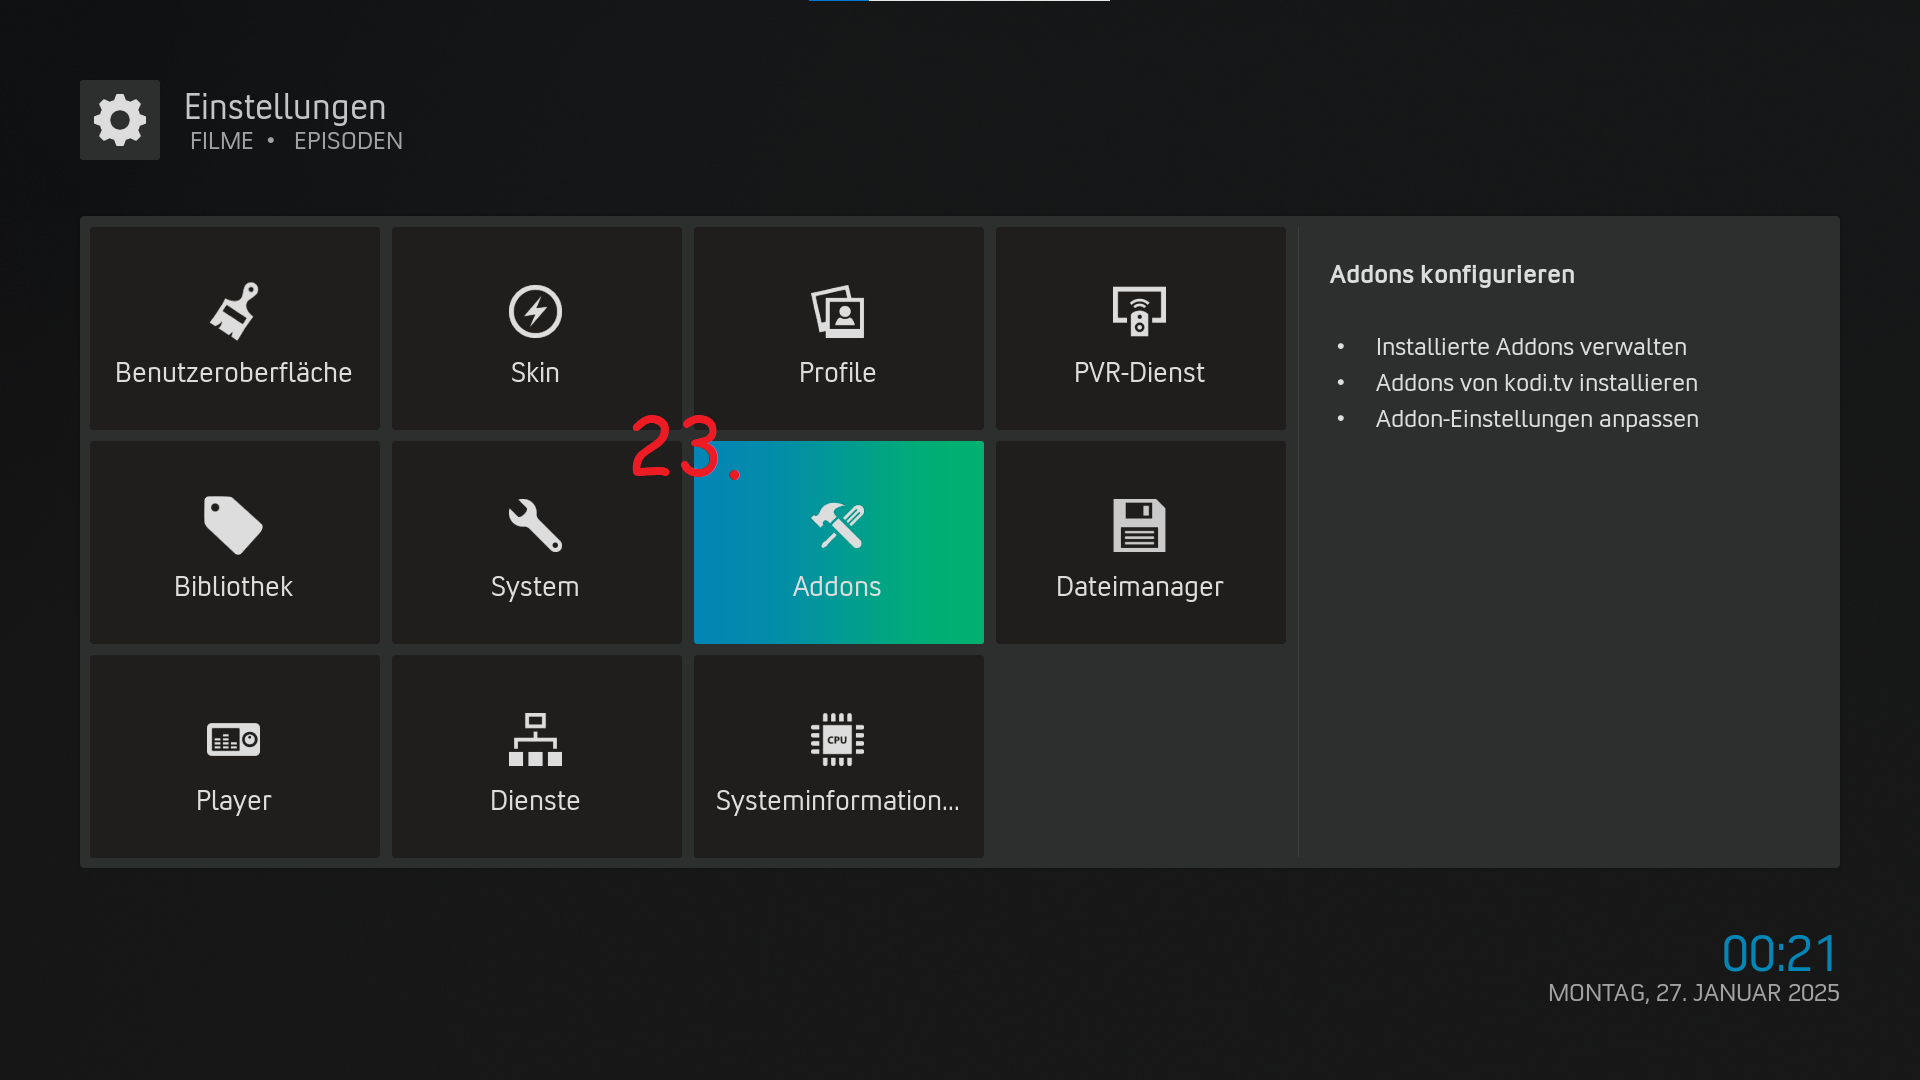
Task: Click the Skin lightning bolt icon
Action: tap(535, 311)
